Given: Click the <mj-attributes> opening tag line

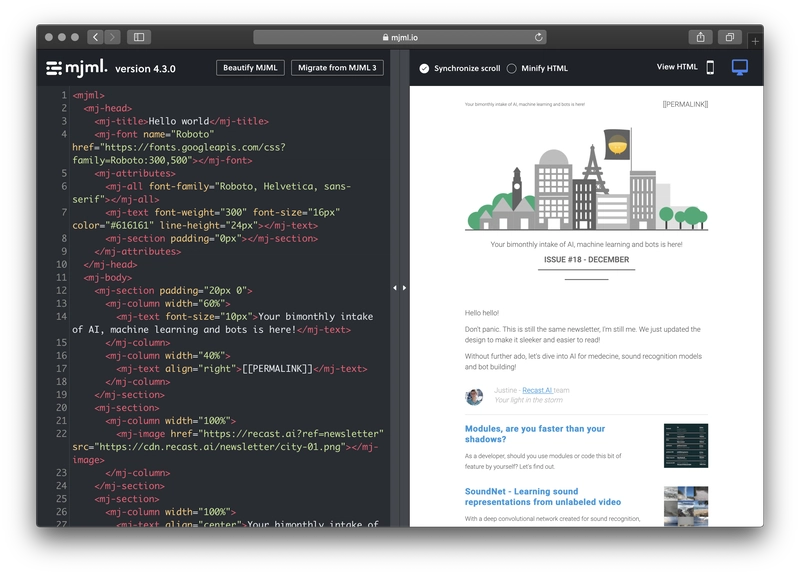Looking at the screenshot, I should pos(135,173).
